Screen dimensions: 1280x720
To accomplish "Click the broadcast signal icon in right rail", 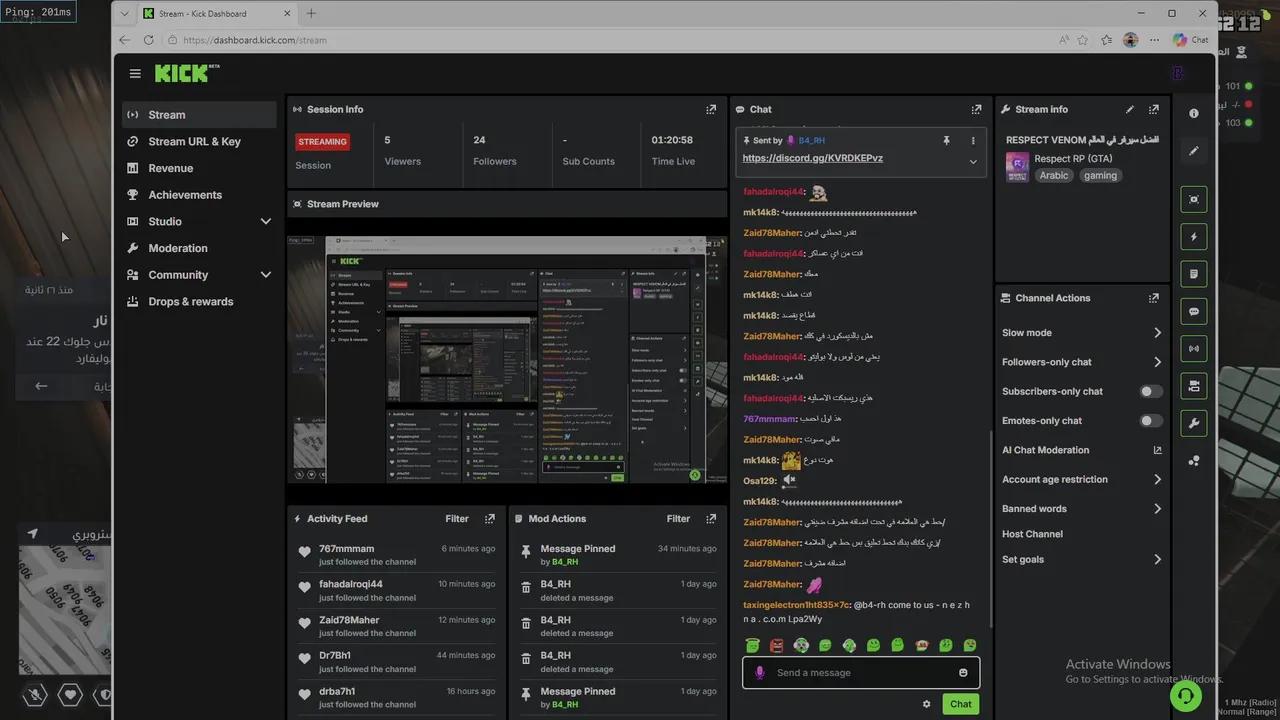I will tap(1194, 349).
